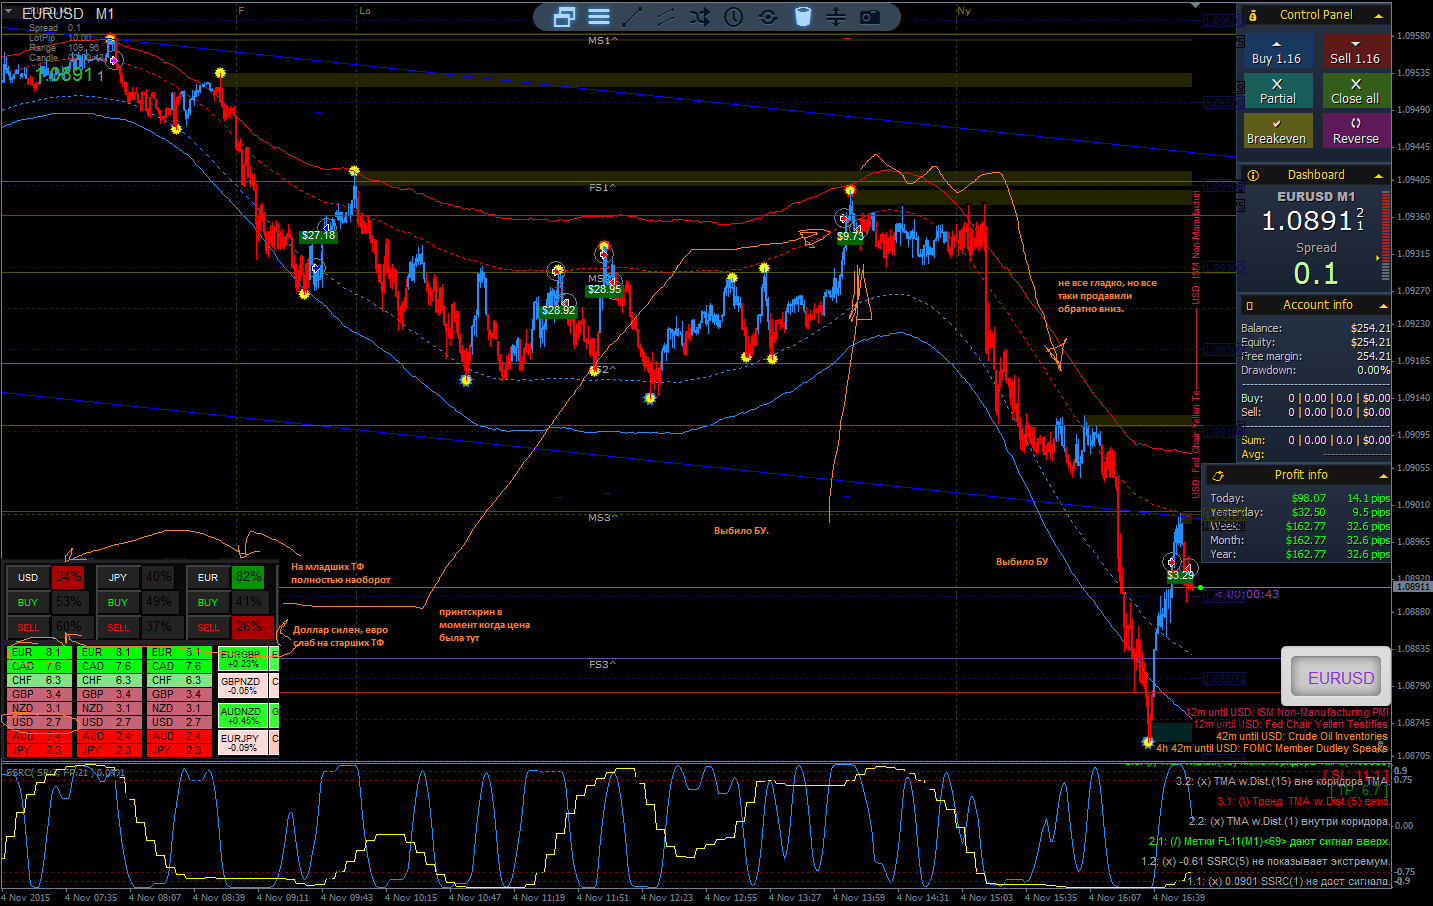1433x906 pixels.
Task: Click the $9.73 profit label on chart
Action: [851, 237]
